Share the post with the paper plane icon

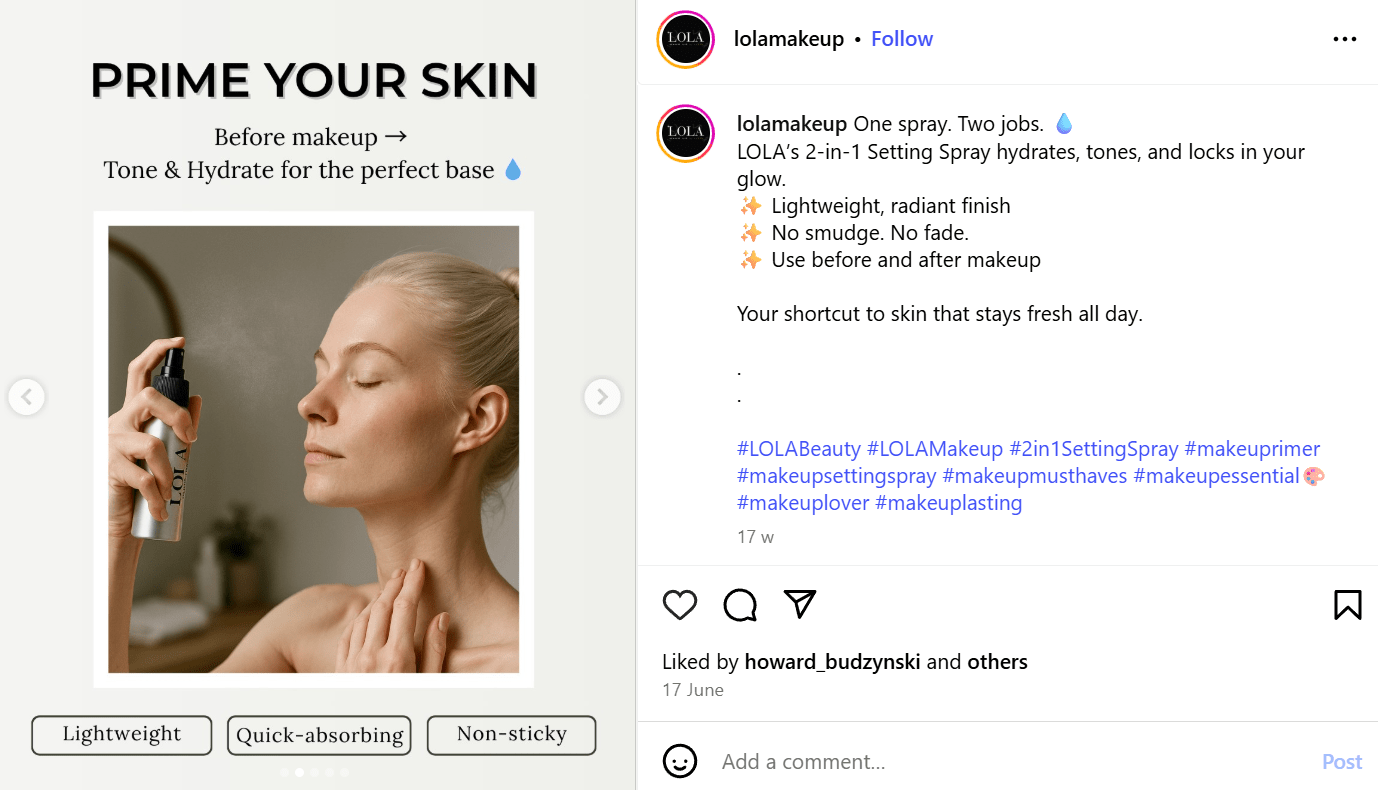[x=800, y=603]
